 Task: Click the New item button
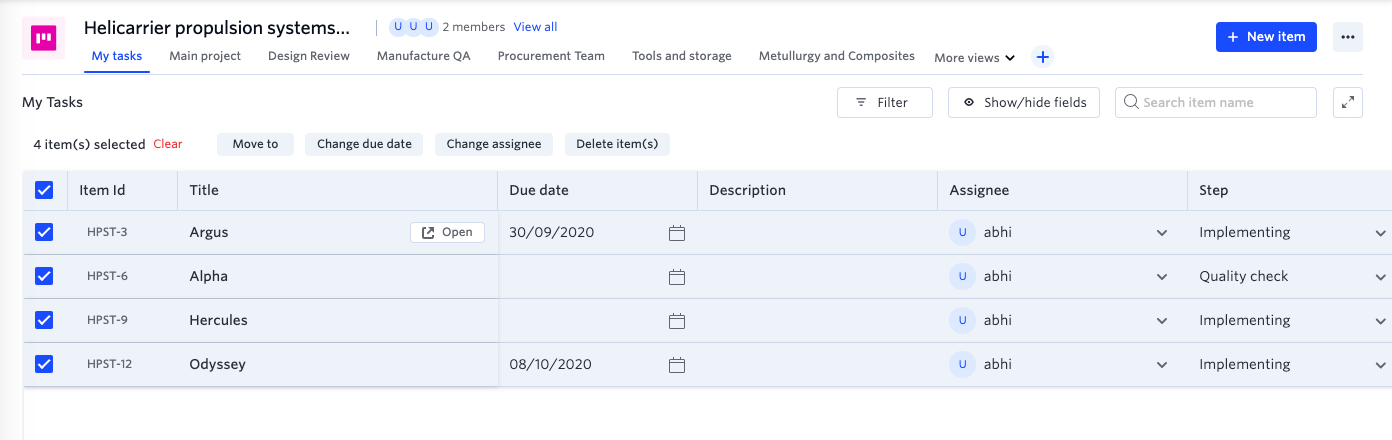(x=1266, y=37)
